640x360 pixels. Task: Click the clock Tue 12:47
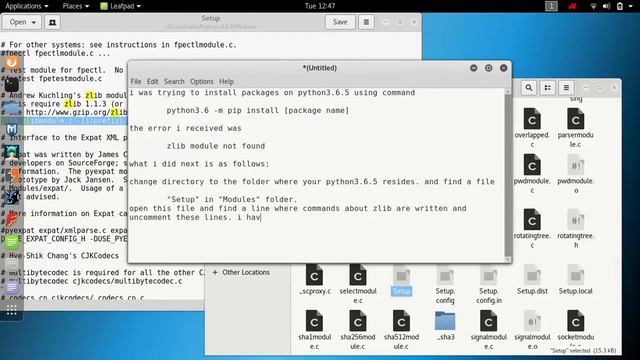(320, 6)
